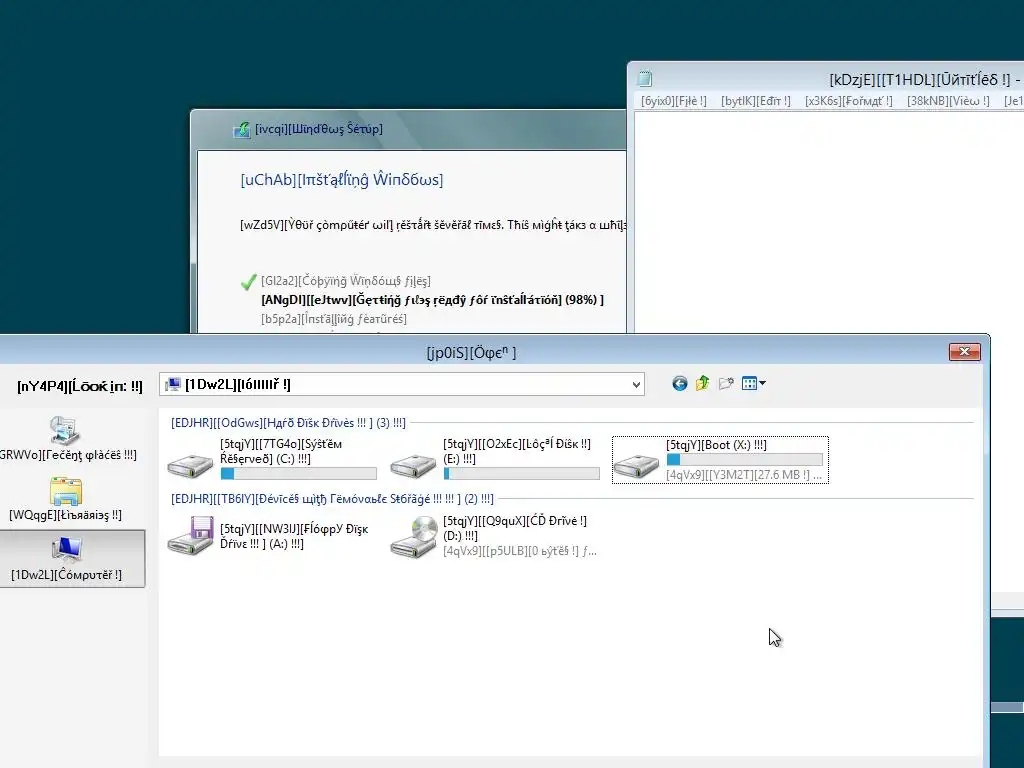This screenshot has width=1024, height=768.
Task: Select Boot (X:) drive
Action: 720,460
